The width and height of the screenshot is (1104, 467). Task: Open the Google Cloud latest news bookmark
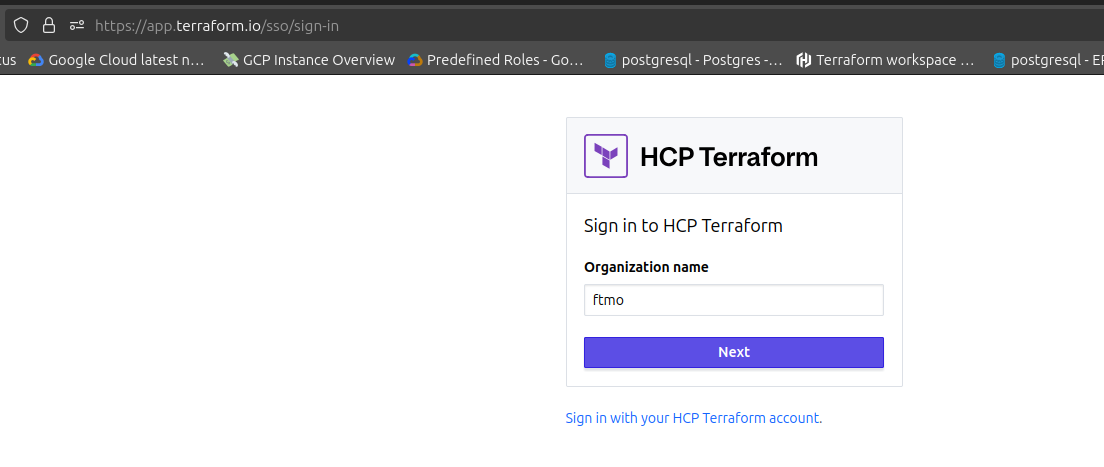[116, 60]
